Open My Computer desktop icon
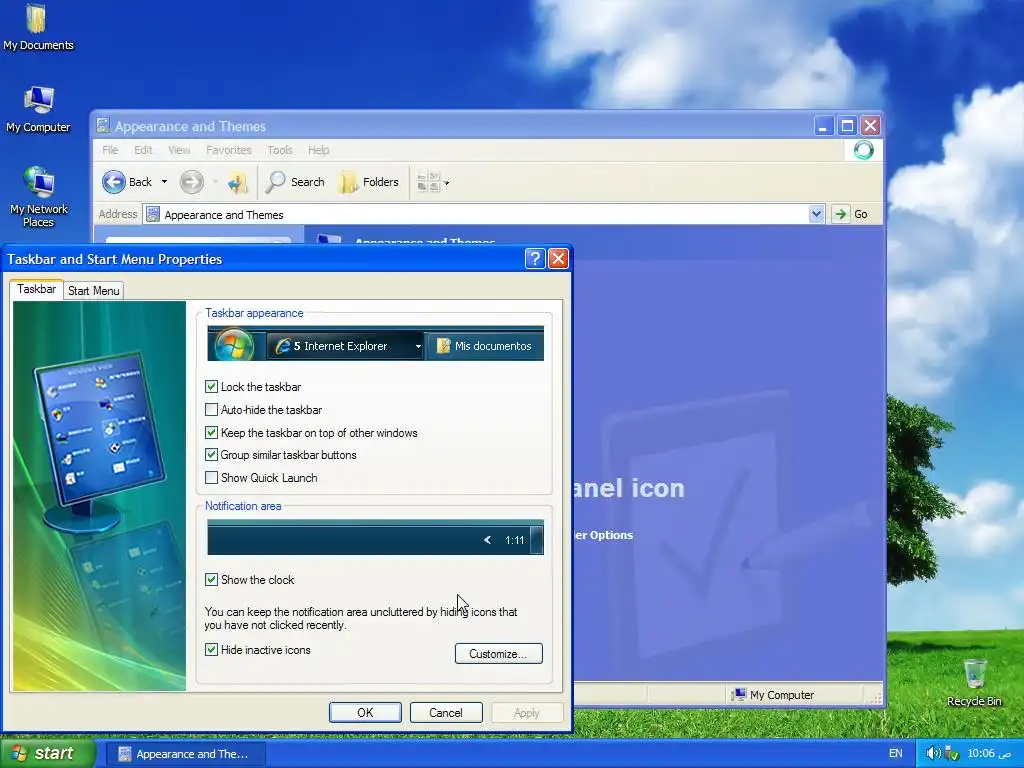 click(38, 110)
